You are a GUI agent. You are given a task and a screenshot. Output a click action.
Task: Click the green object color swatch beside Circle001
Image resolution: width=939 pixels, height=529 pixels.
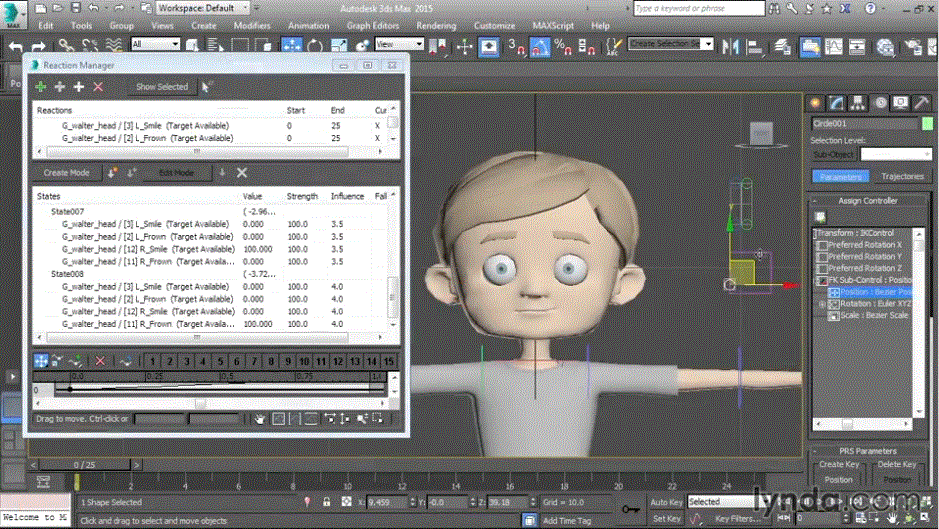[x=927, y=124]
